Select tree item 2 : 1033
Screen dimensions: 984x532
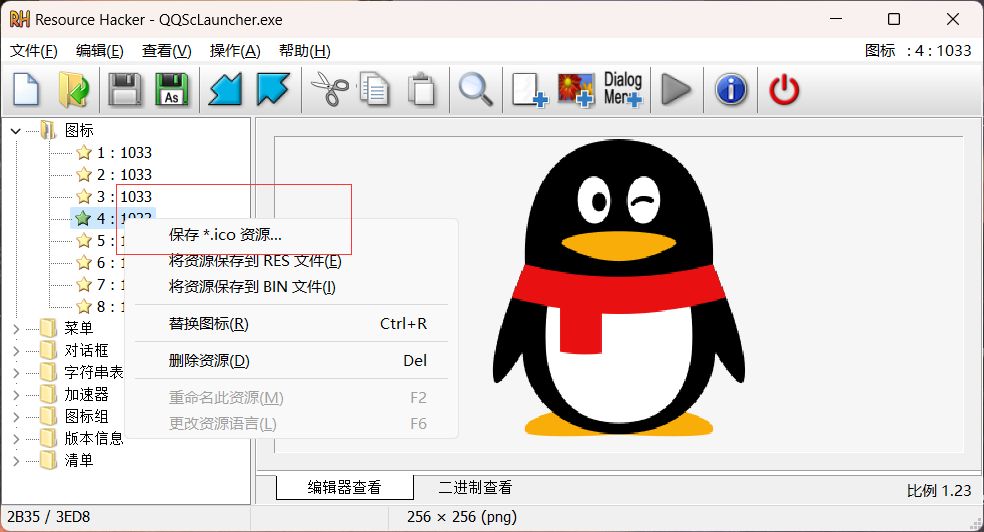click(124, 174)
